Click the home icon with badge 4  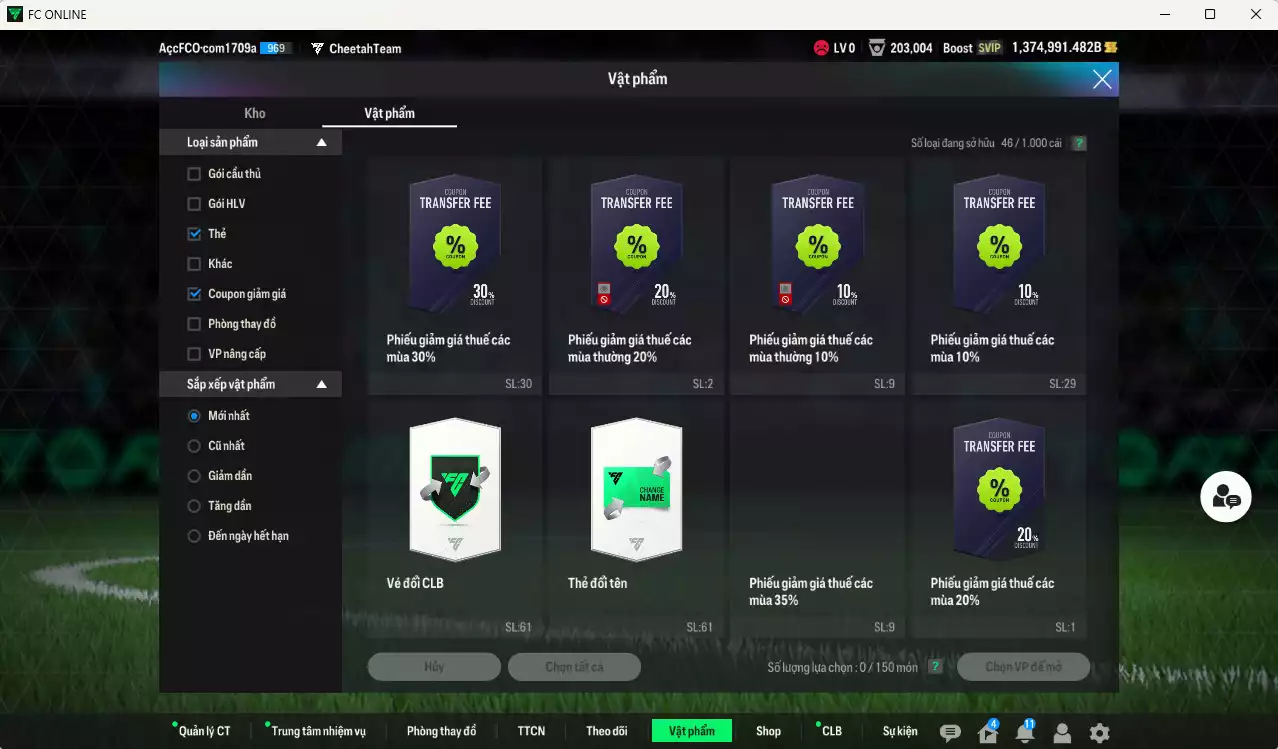[x=988, y=733]
